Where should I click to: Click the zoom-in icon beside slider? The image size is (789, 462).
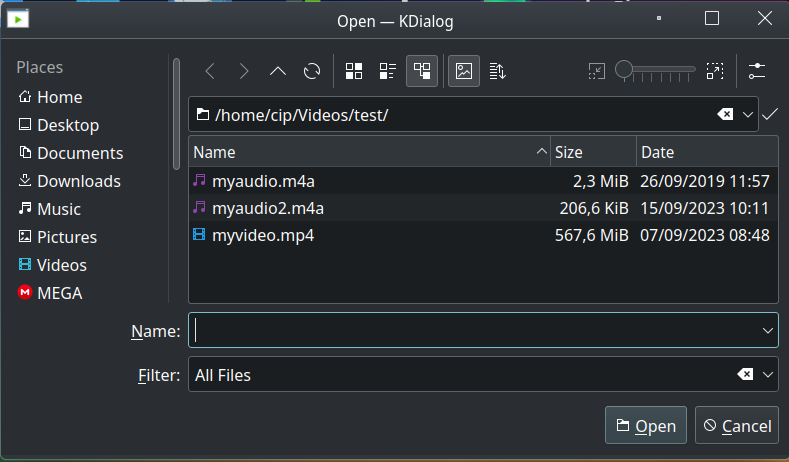pos(715,71)
